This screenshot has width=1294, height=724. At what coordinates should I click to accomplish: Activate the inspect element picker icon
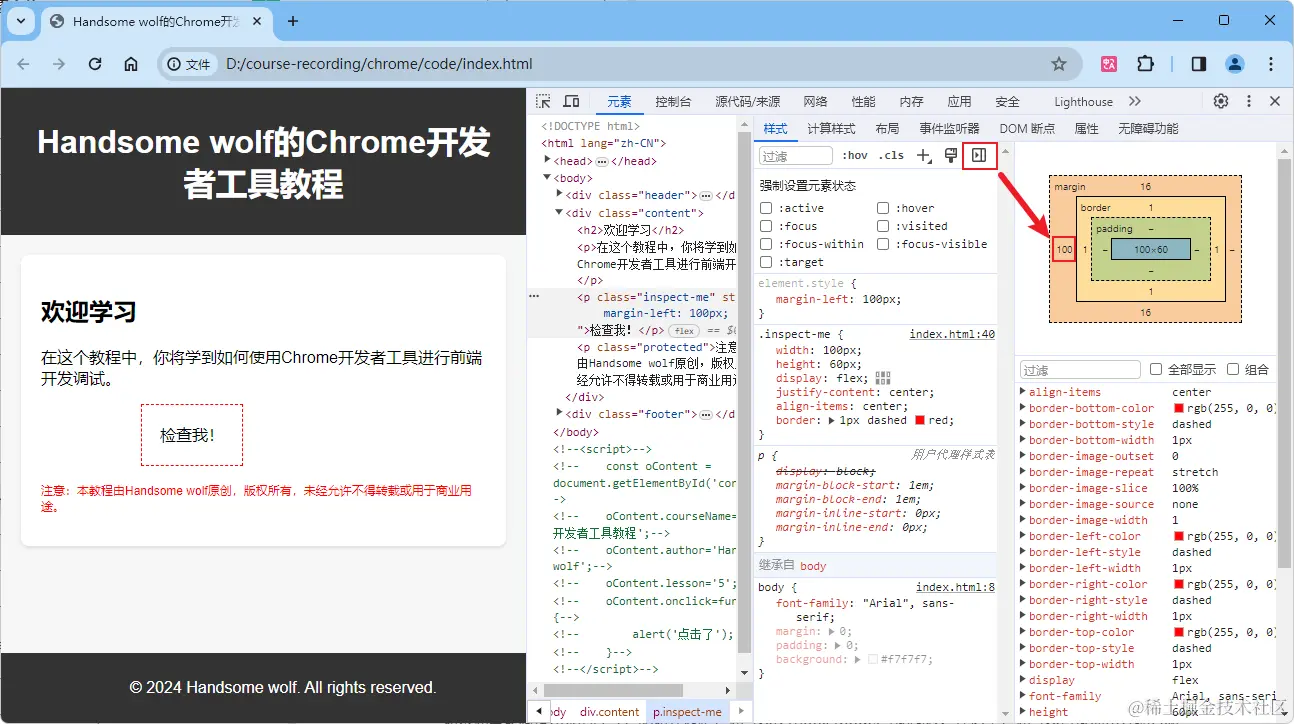coord(543,101)
